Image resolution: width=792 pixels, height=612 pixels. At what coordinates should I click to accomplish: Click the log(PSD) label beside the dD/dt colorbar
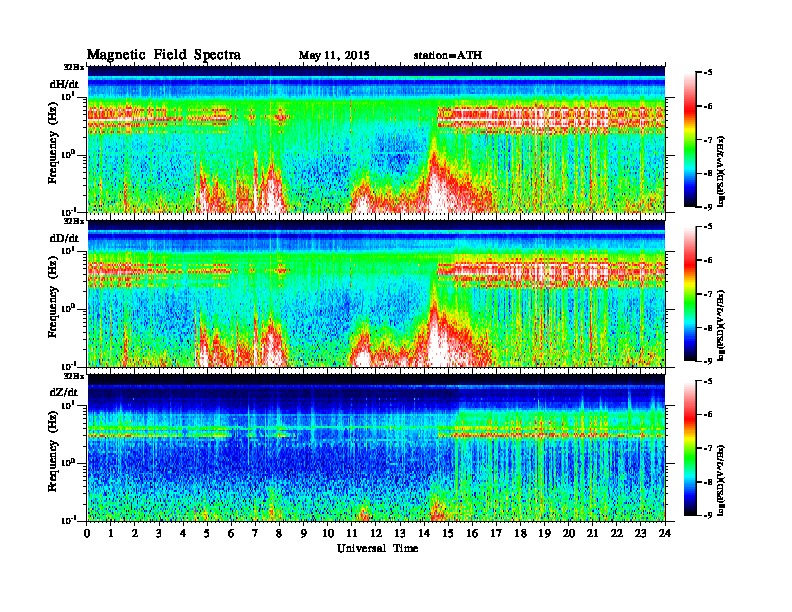723,325
